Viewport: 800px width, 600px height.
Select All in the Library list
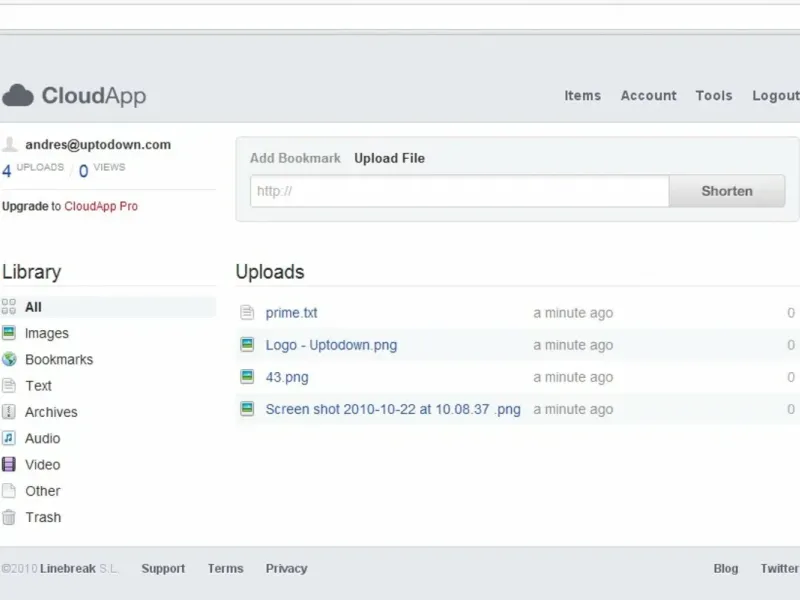click(x=108, y=307)
